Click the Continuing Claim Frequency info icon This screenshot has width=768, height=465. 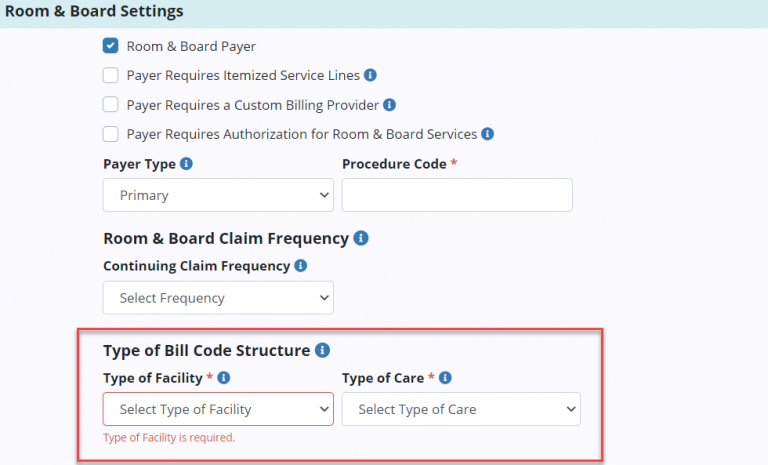coord(301,266)
